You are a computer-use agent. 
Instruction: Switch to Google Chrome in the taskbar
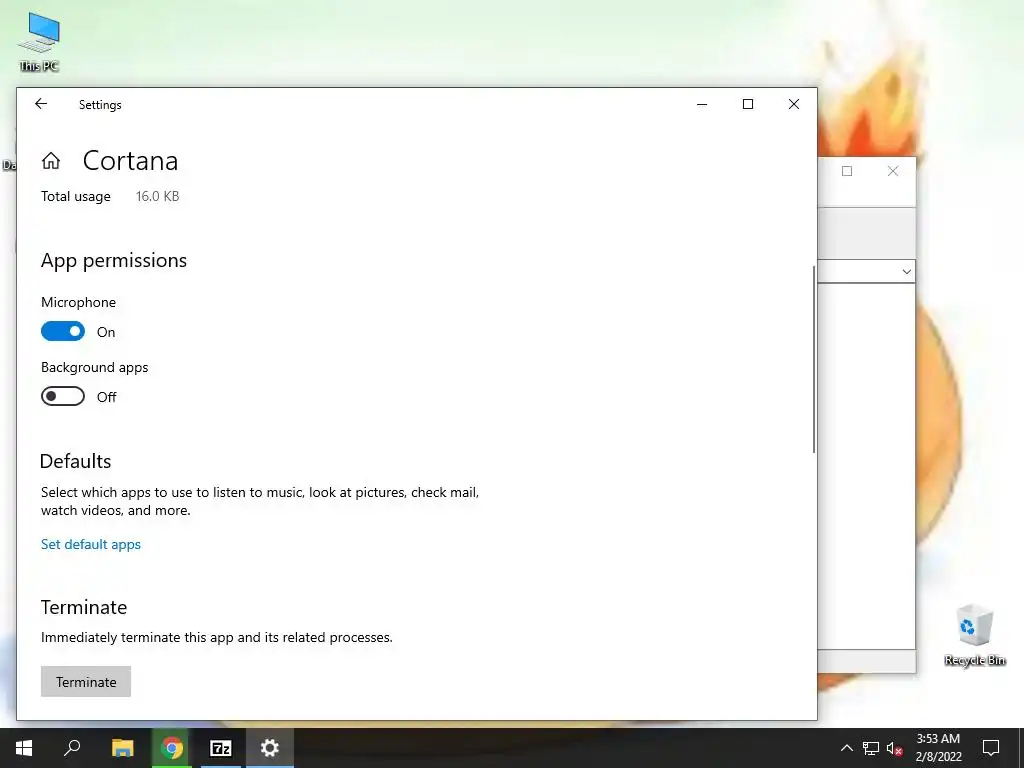[172, 748]
